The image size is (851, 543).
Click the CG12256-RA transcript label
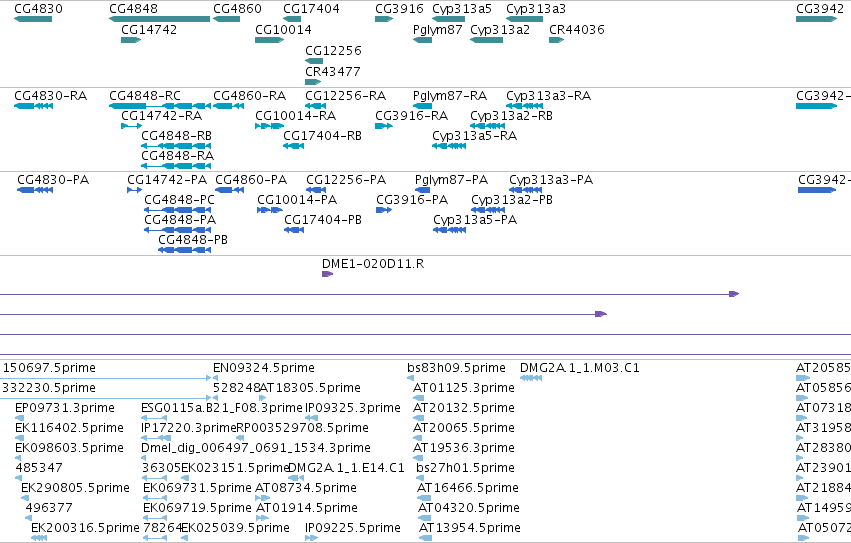(x=346, y=96)
